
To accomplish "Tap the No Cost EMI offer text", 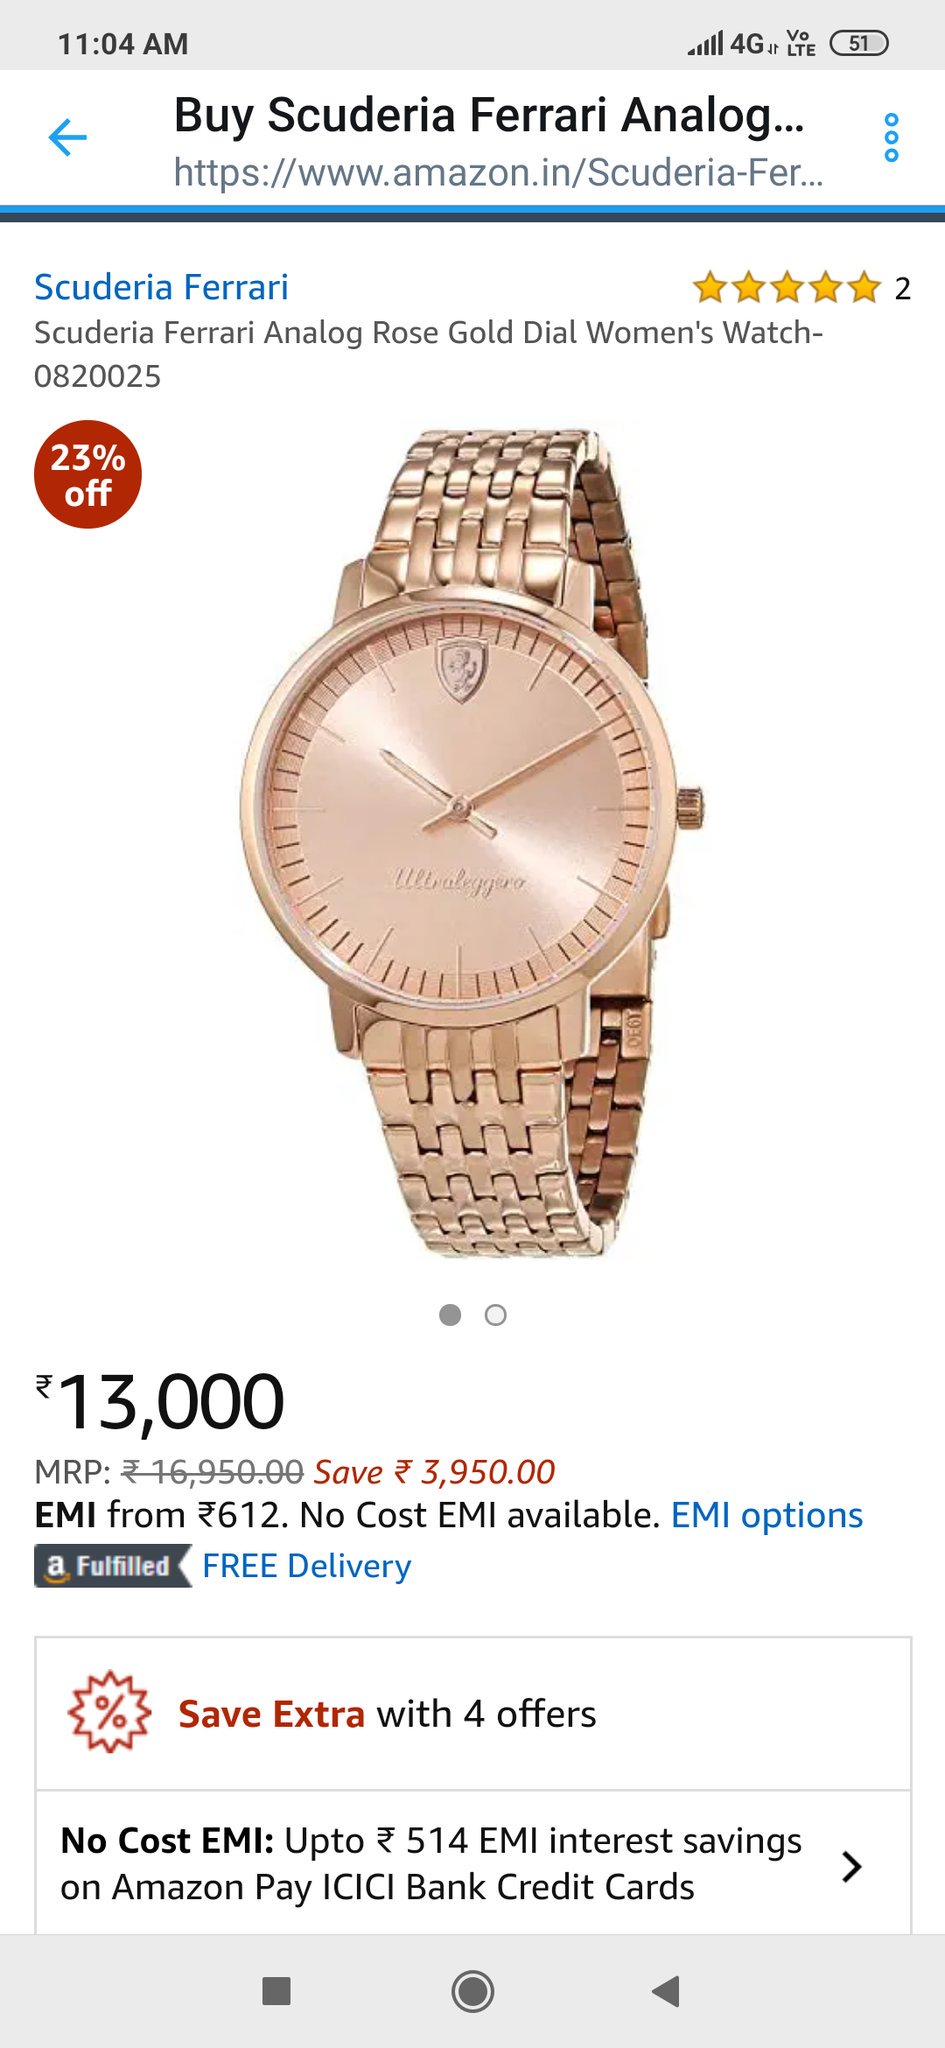I will pyautogui.click(x=431, y=1864).
